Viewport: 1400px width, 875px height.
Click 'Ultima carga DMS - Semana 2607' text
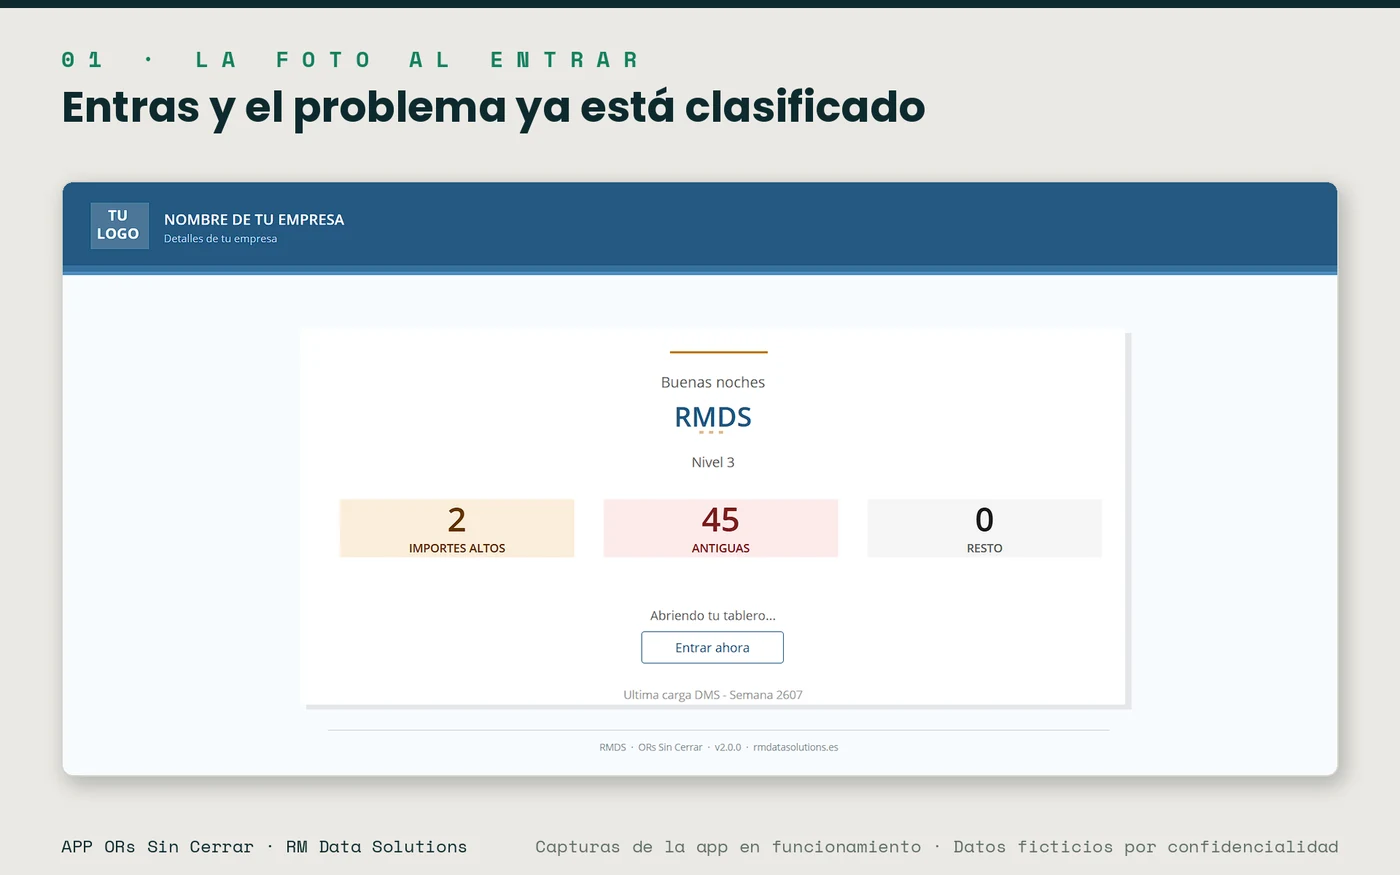(x=713, y=694)
